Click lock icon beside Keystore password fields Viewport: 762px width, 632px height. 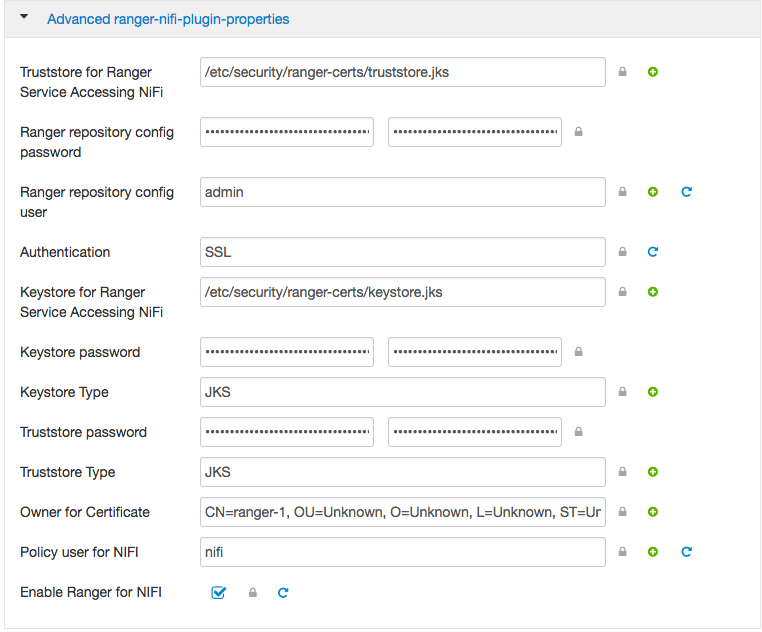(x=578, y=352)
